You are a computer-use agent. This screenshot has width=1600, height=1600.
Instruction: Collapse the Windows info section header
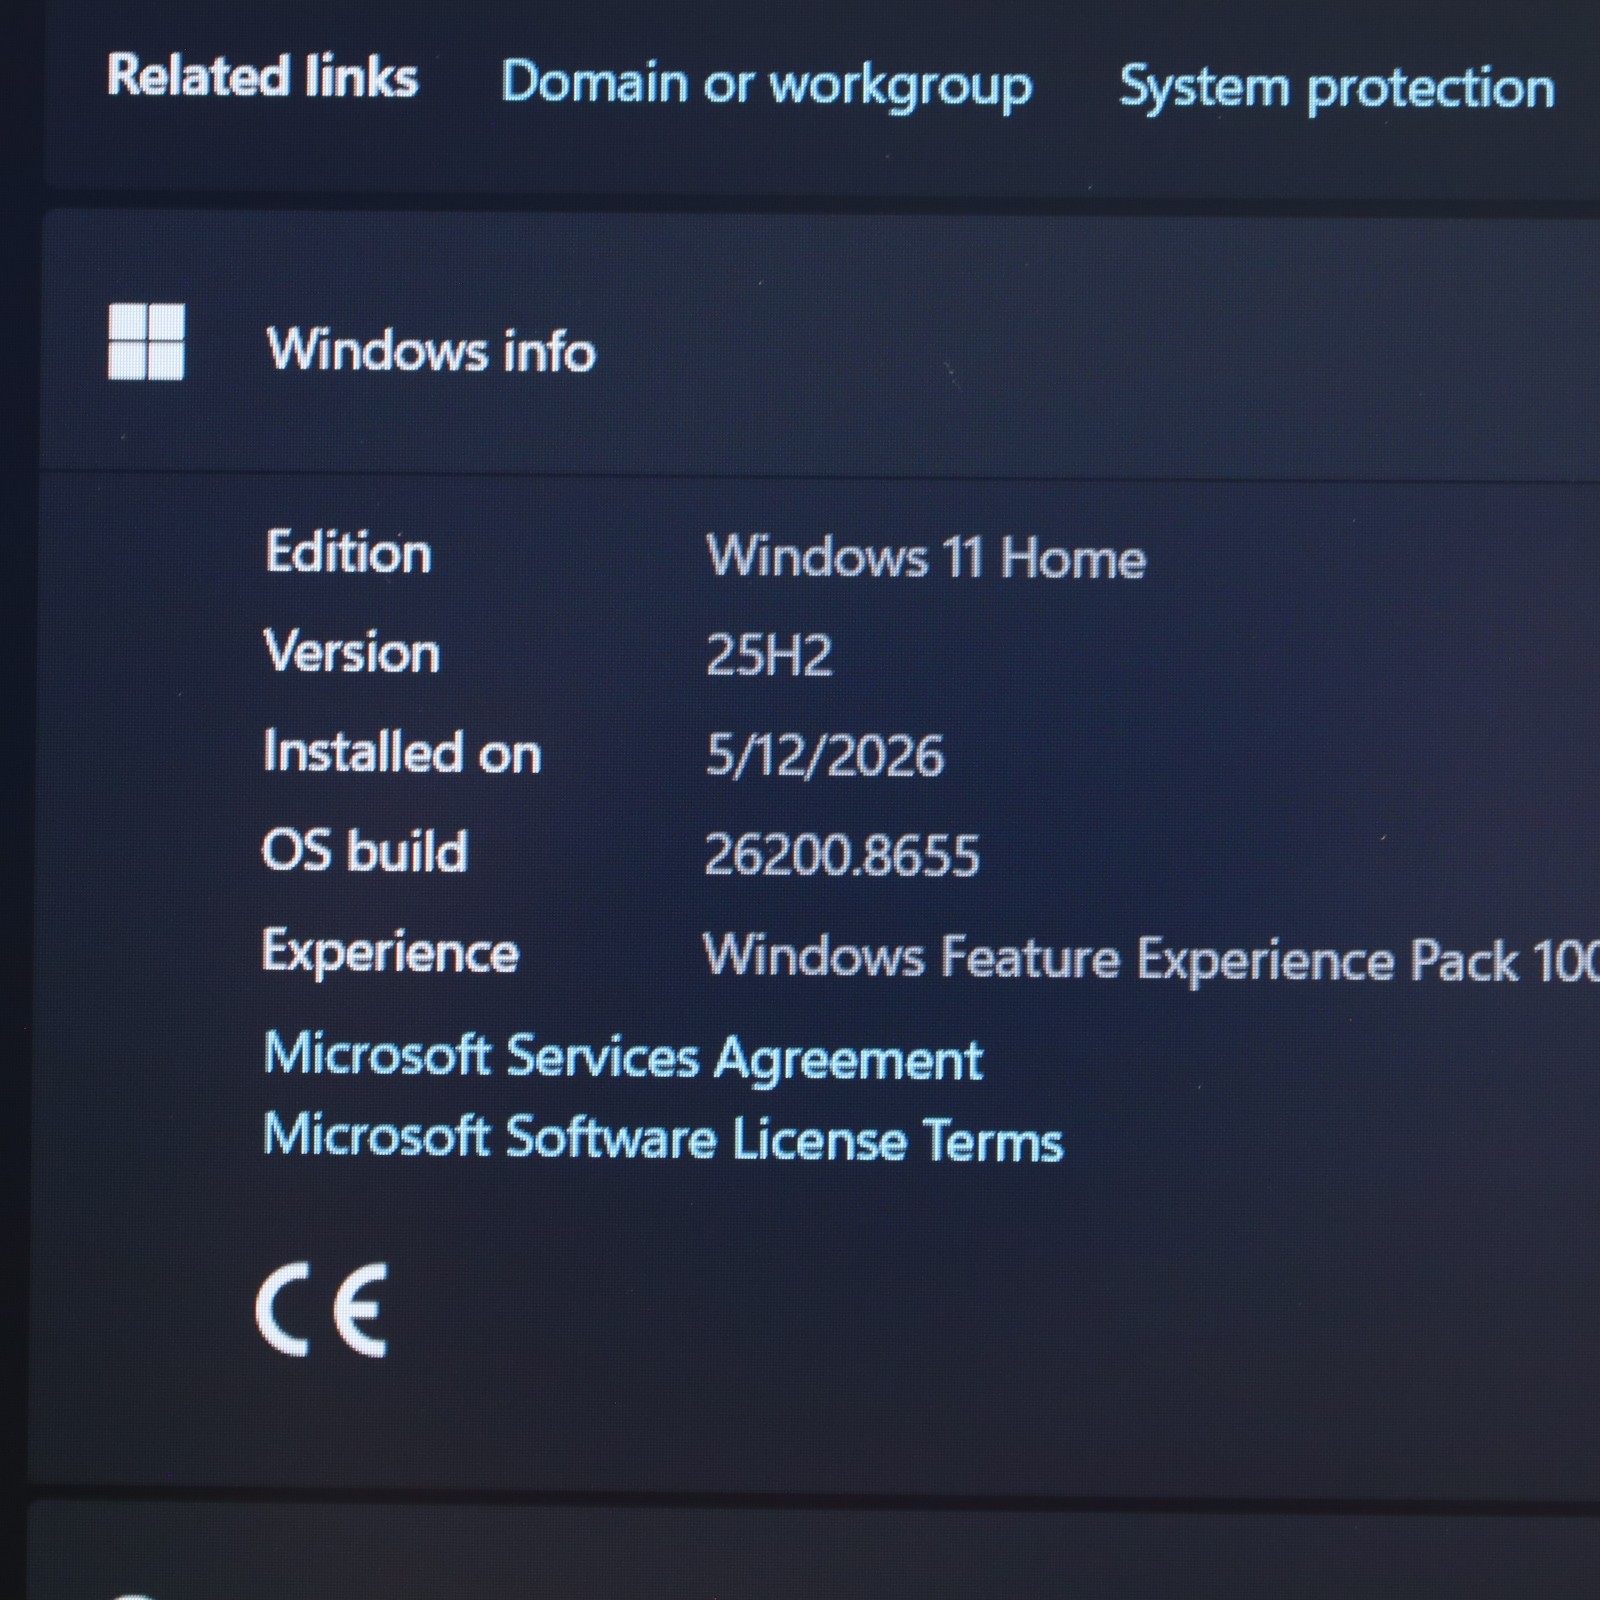pyautogui.click(x=820, y=343)
